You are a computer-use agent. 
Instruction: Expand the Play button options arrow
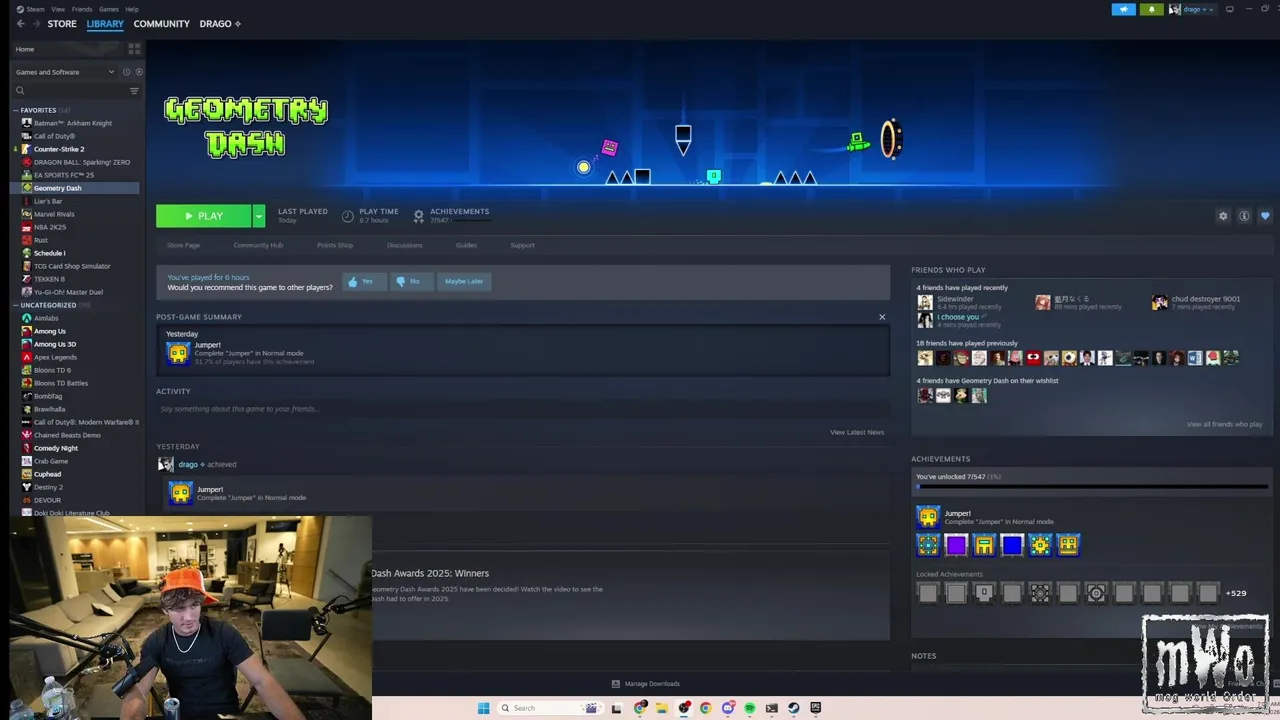pos(258,216)
